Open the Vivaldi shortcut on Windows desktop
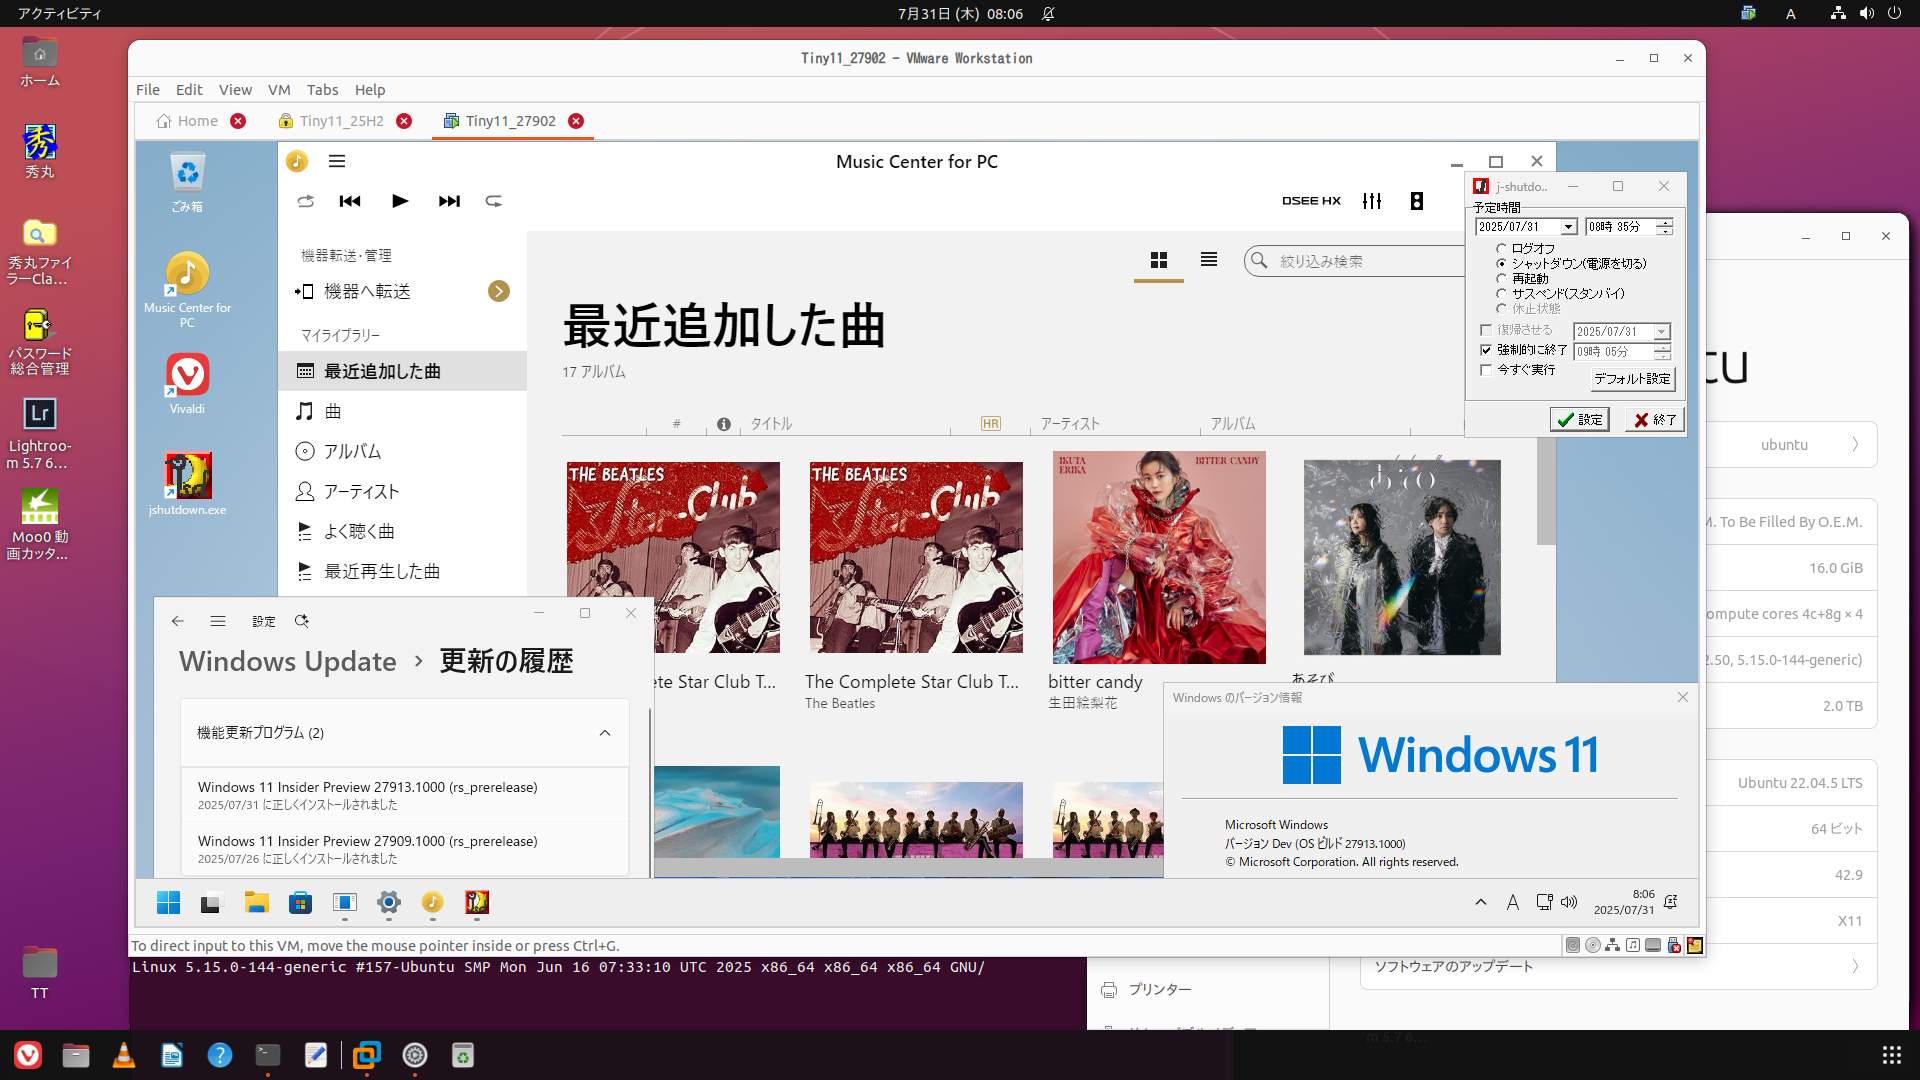This screenshot has height=1080, width=1920. pos(187,383)
